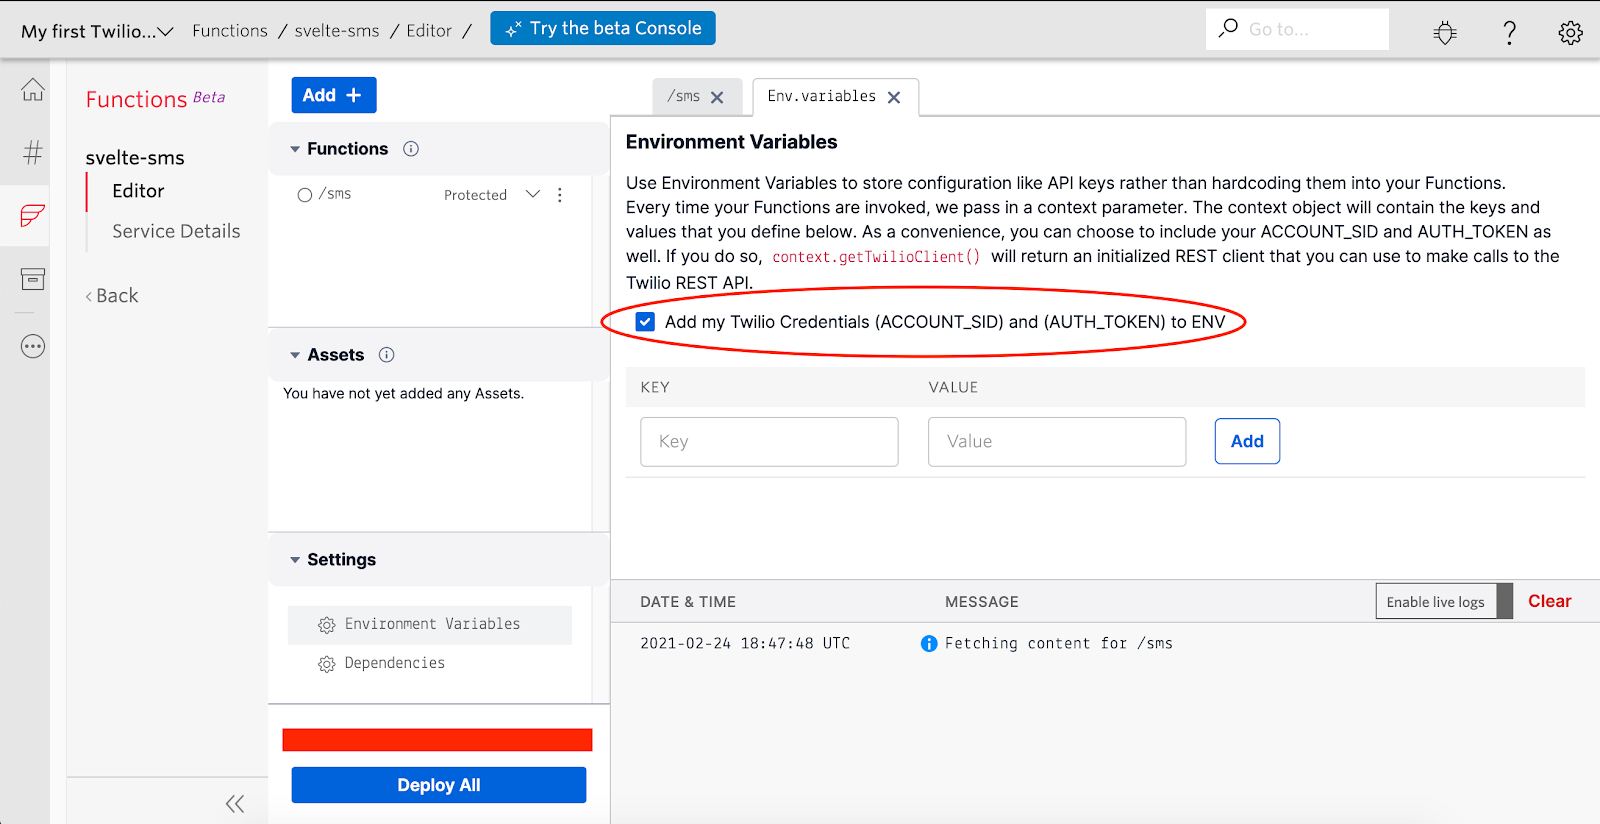Open Environment Variables settings item
The image size is (1600, 824).
(x=430, y=625)
